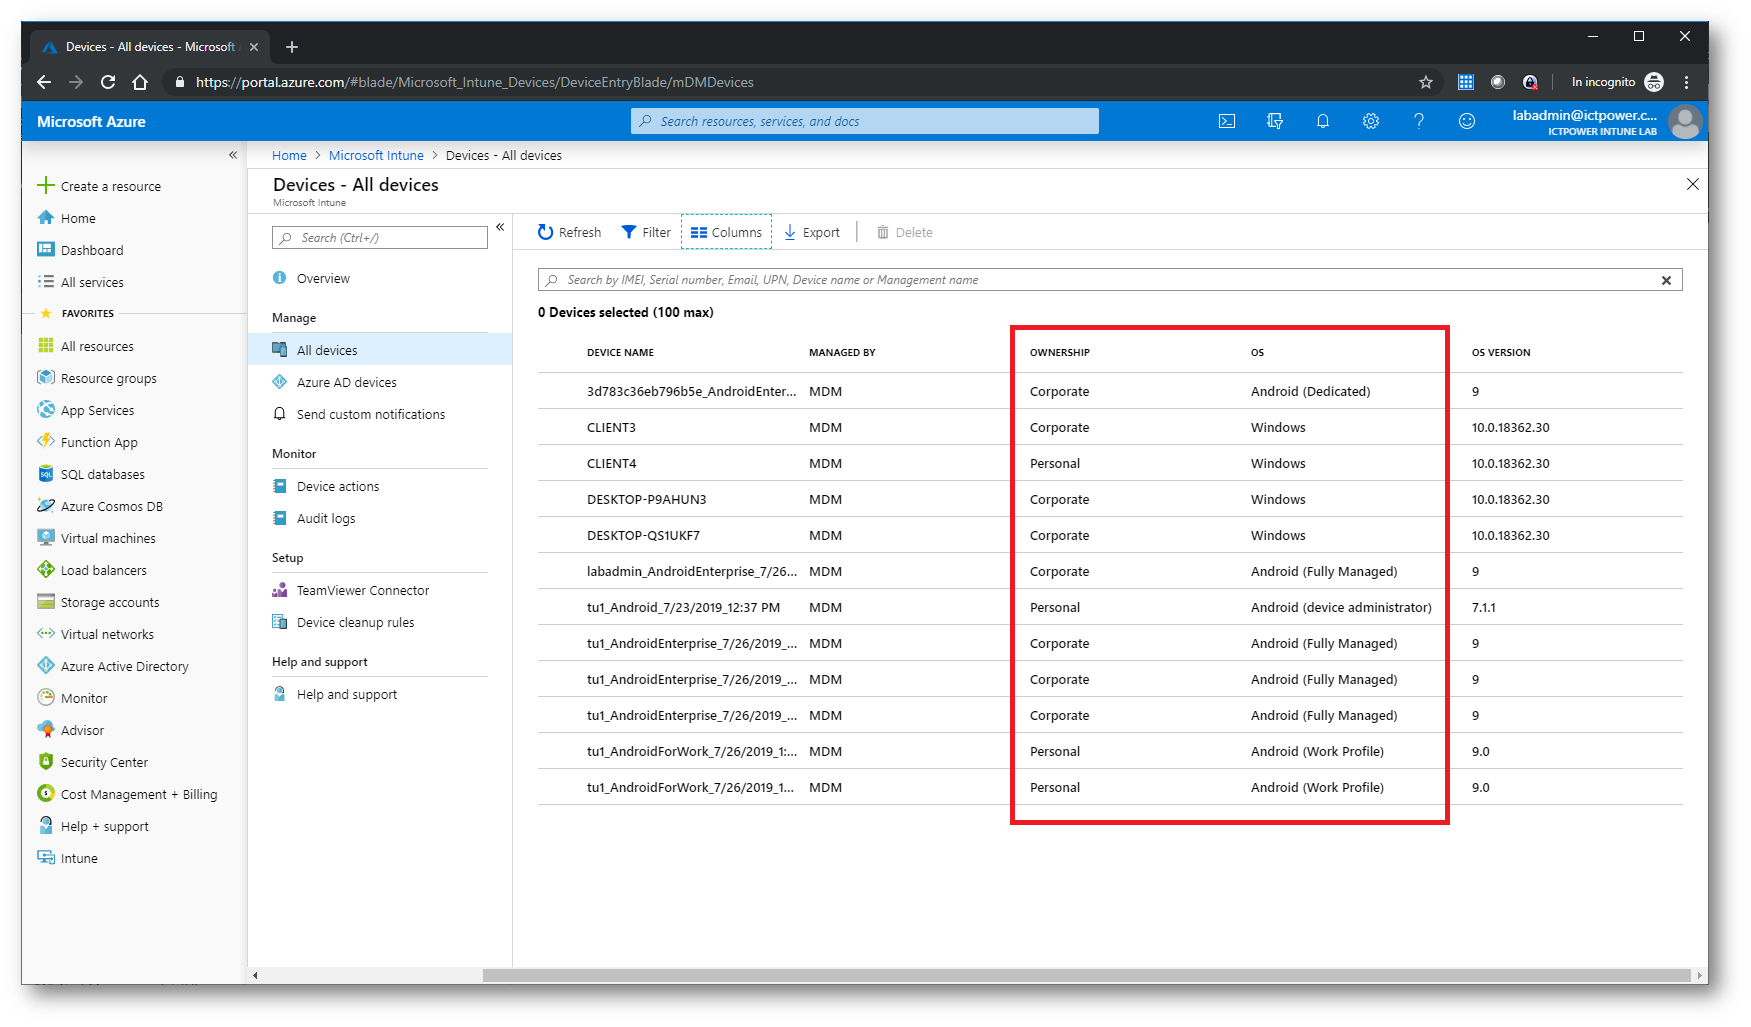Open All resources in favorites
The height and width of the screenshot is (1027, 1751).
[x=86, y=346]
